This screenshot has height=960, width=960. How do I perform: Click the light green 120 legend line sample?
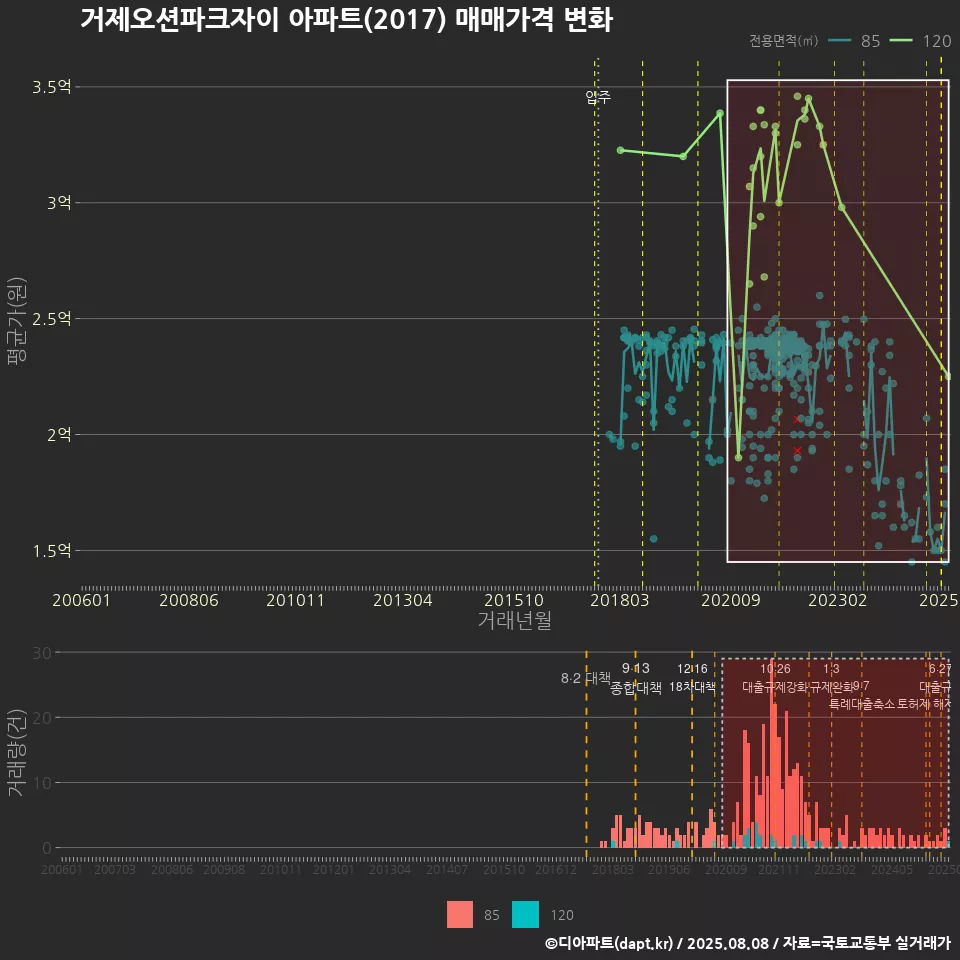(x=901, y=41)
